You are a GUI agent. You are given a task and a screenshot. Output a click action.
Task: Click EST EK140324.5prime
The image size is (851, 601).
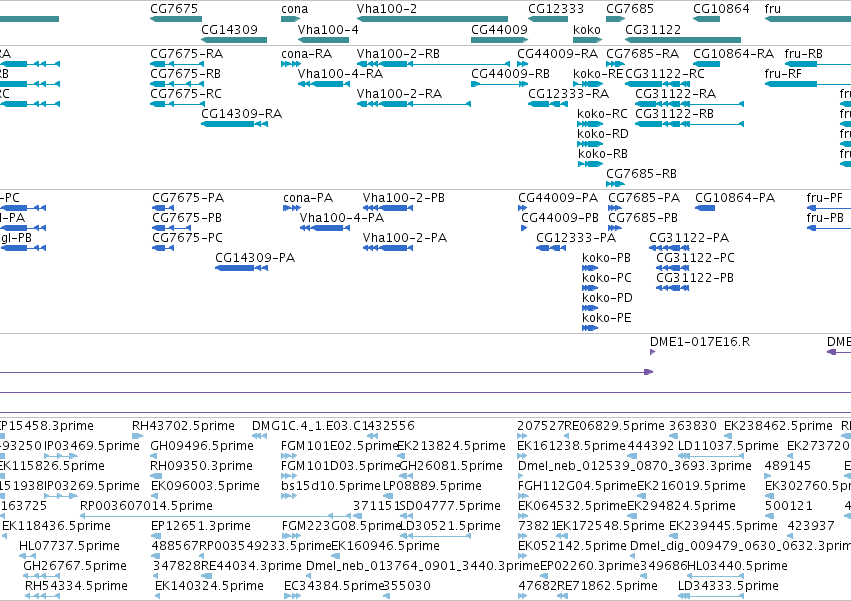[x=209, y=587]
